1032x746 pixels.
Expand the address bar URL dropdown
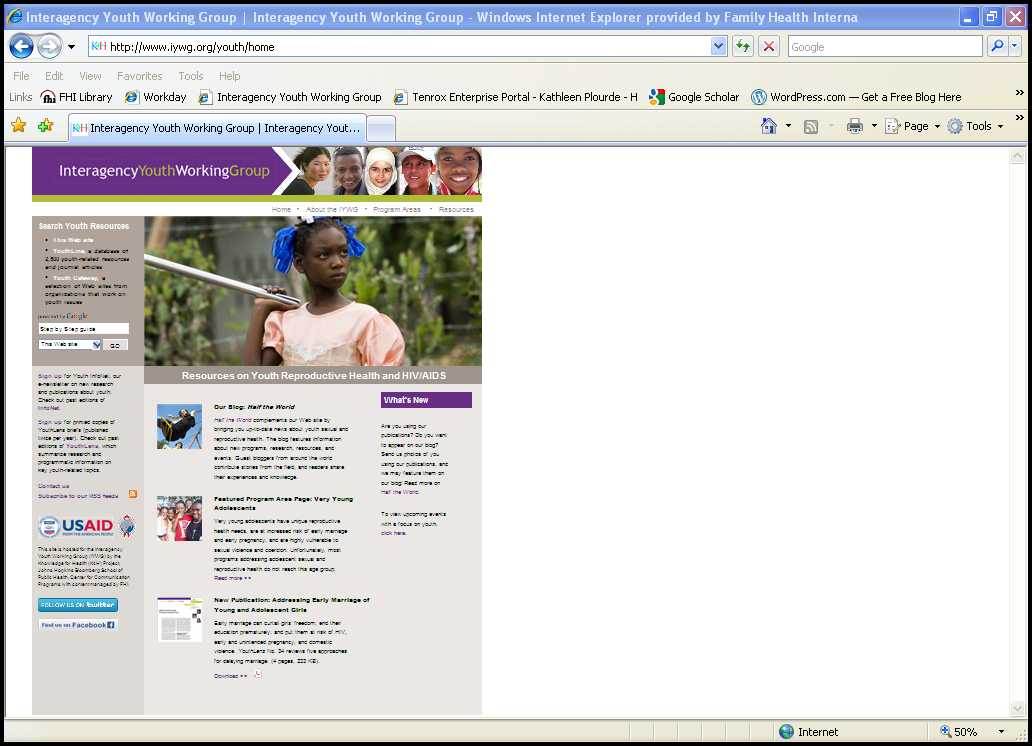tap(718, 46)
